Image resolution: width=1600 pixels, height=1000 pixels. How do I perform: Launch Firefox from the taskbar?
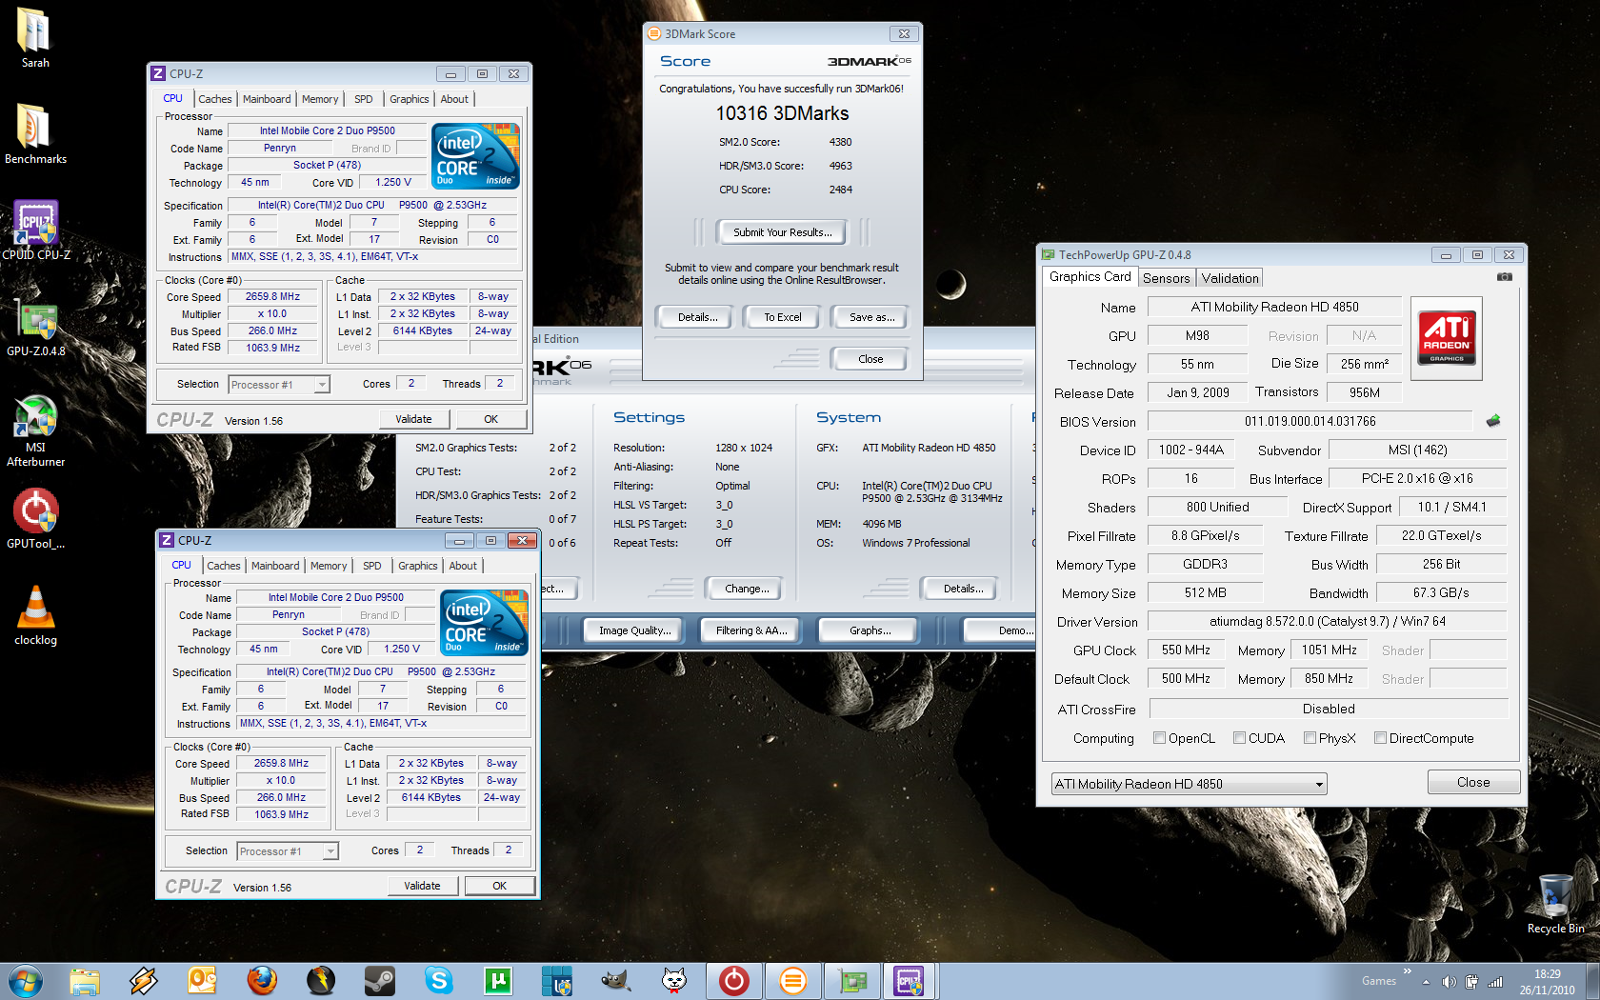262,981
